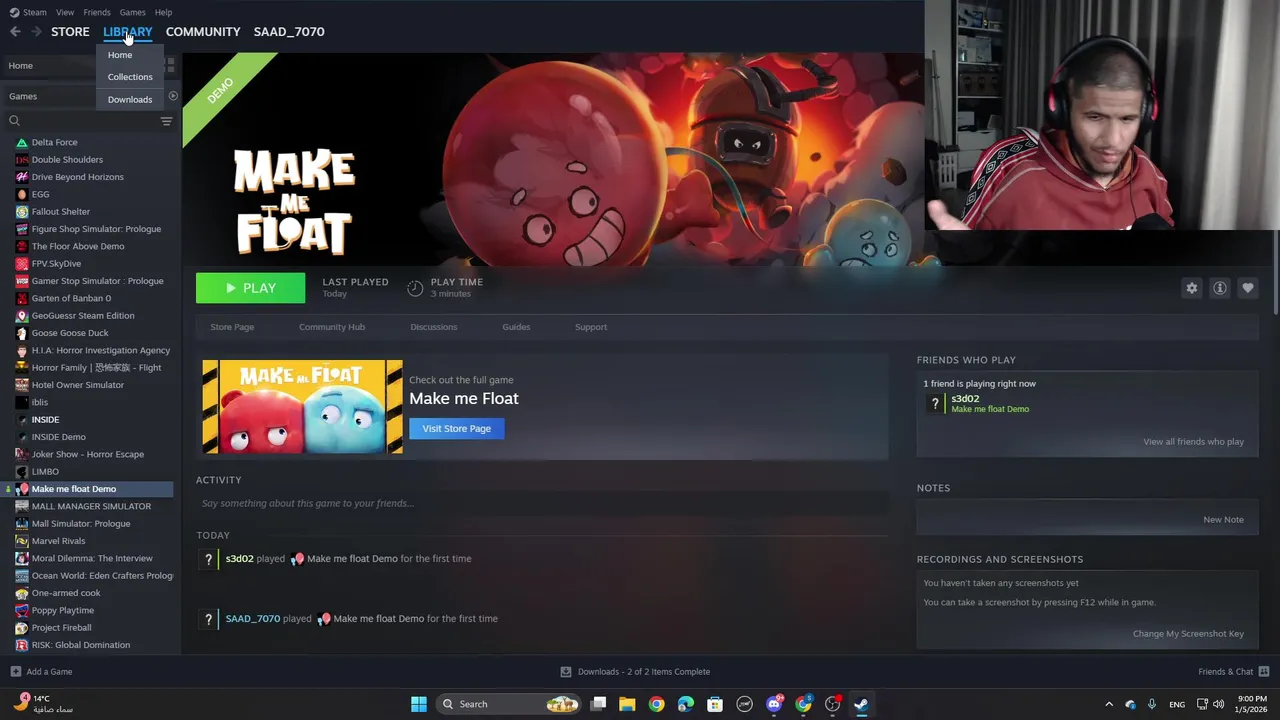Go to the COMMUNITY tab
The image size is (1280, 720).
pos(203,32)
